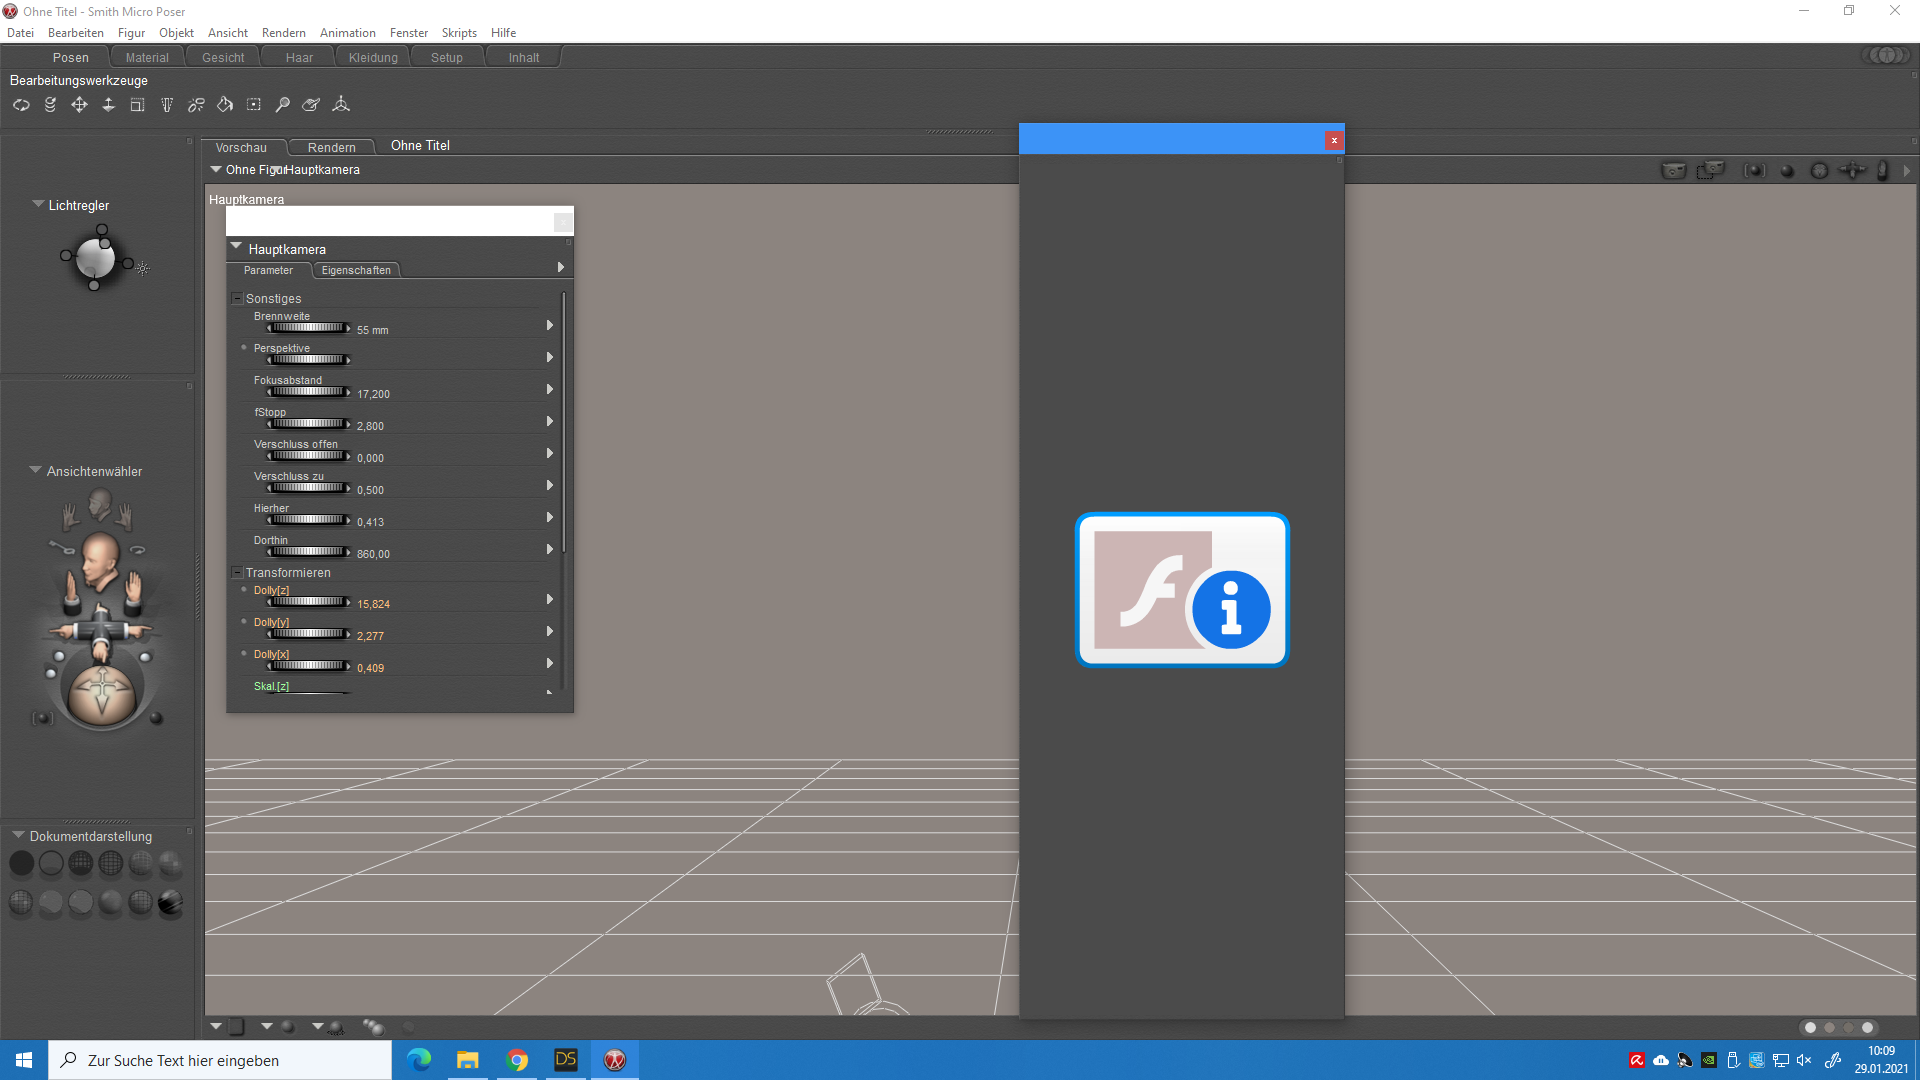Select the paint bucket Color tool

tap(225, 105)
